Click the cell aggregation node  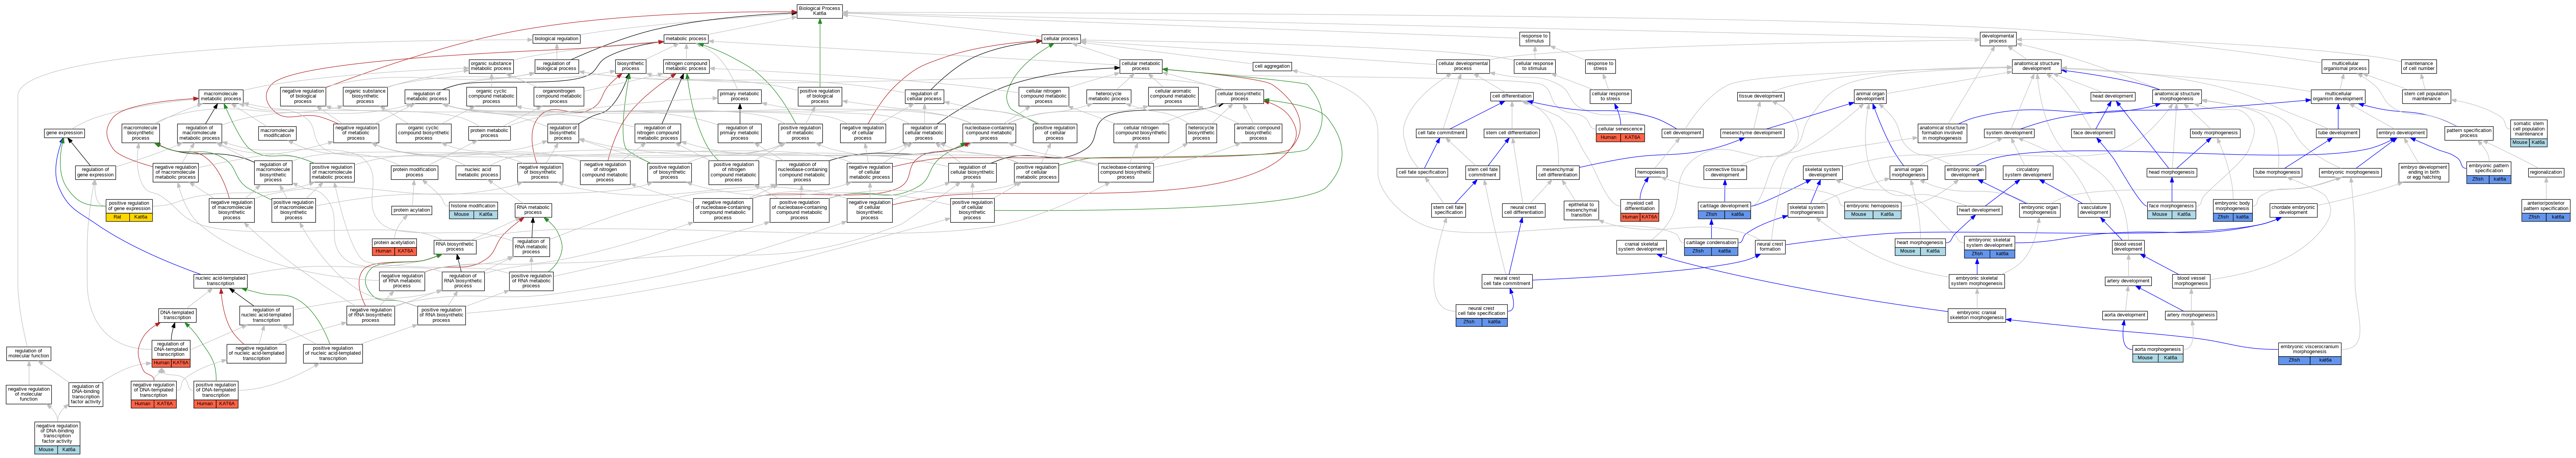[1272, 66]
